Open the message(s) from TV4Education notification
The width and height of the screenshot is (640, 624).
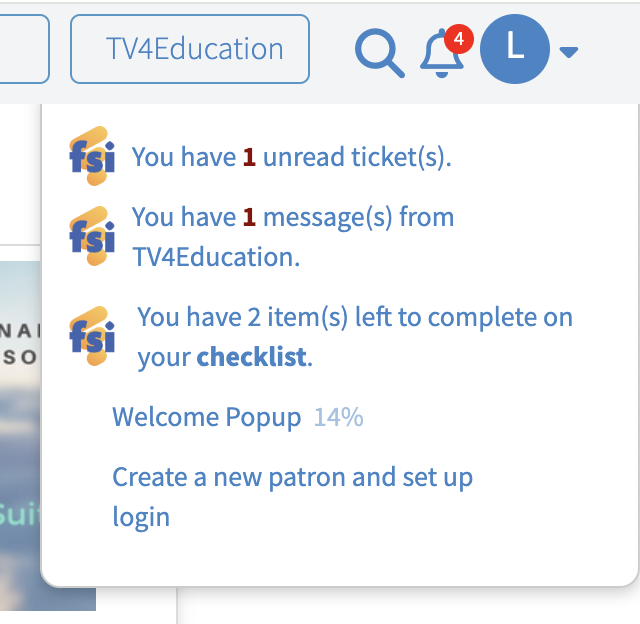pyautogui.click(x=293, y=237)
